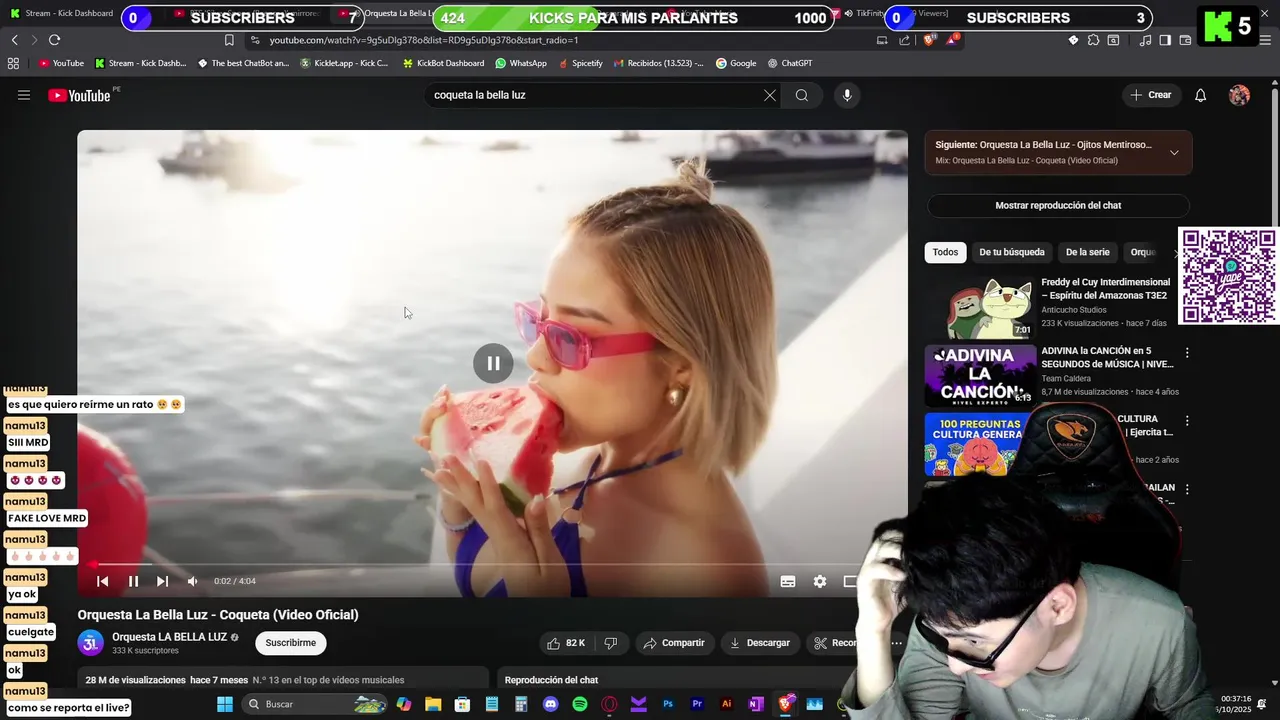The height and width of the screenshot is (720, 1280).
Task: Mute the video with the speaker icon
Action: coord(192,581)
